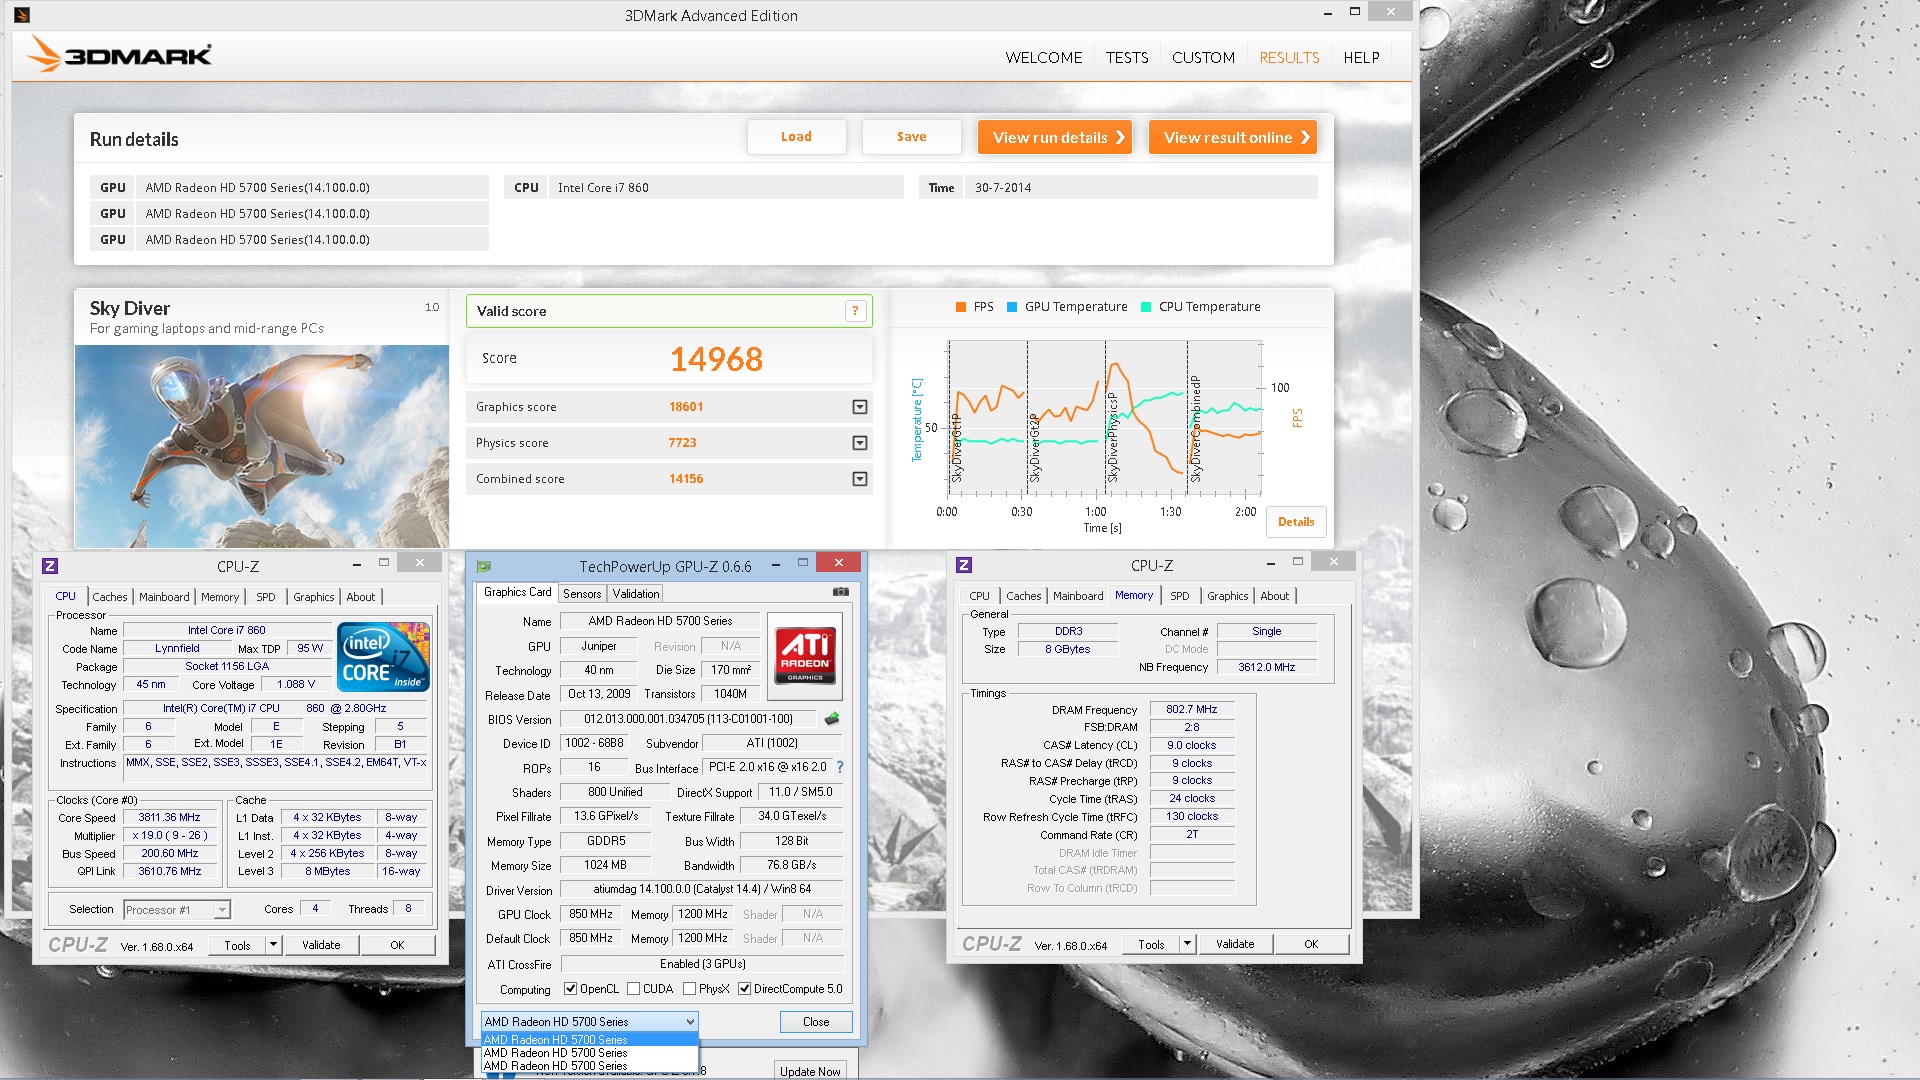Select the second AMD Radeon HD 5700 entry
1920x1080 pixels.
589,1053
